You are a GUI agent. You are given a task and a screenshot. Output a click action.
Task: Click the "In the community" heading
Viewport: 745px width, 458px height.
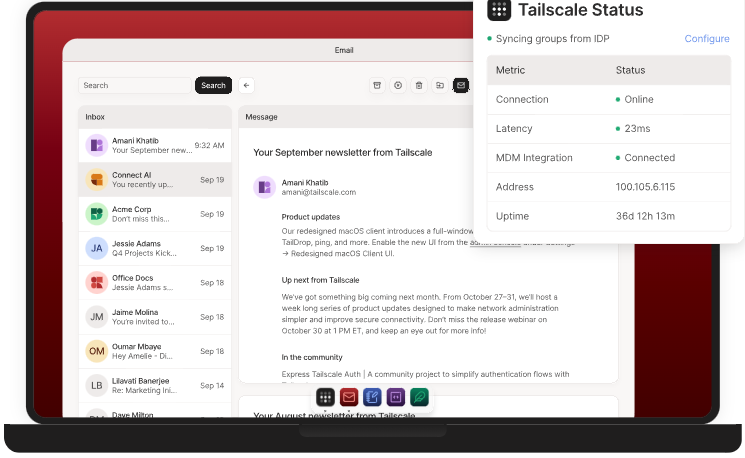[312, 357]
